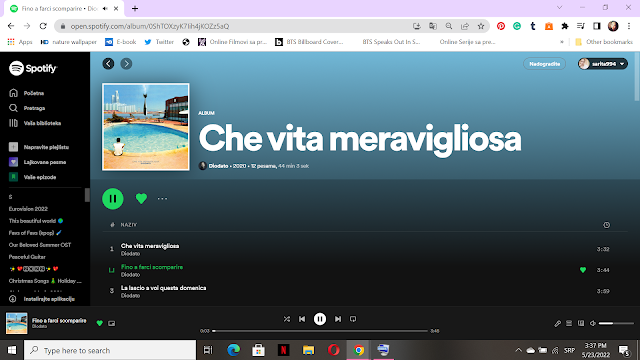Open Christmas Songs Holiday playlist
The height and width of the screenshot is (360, 640).
click(45, 281)
